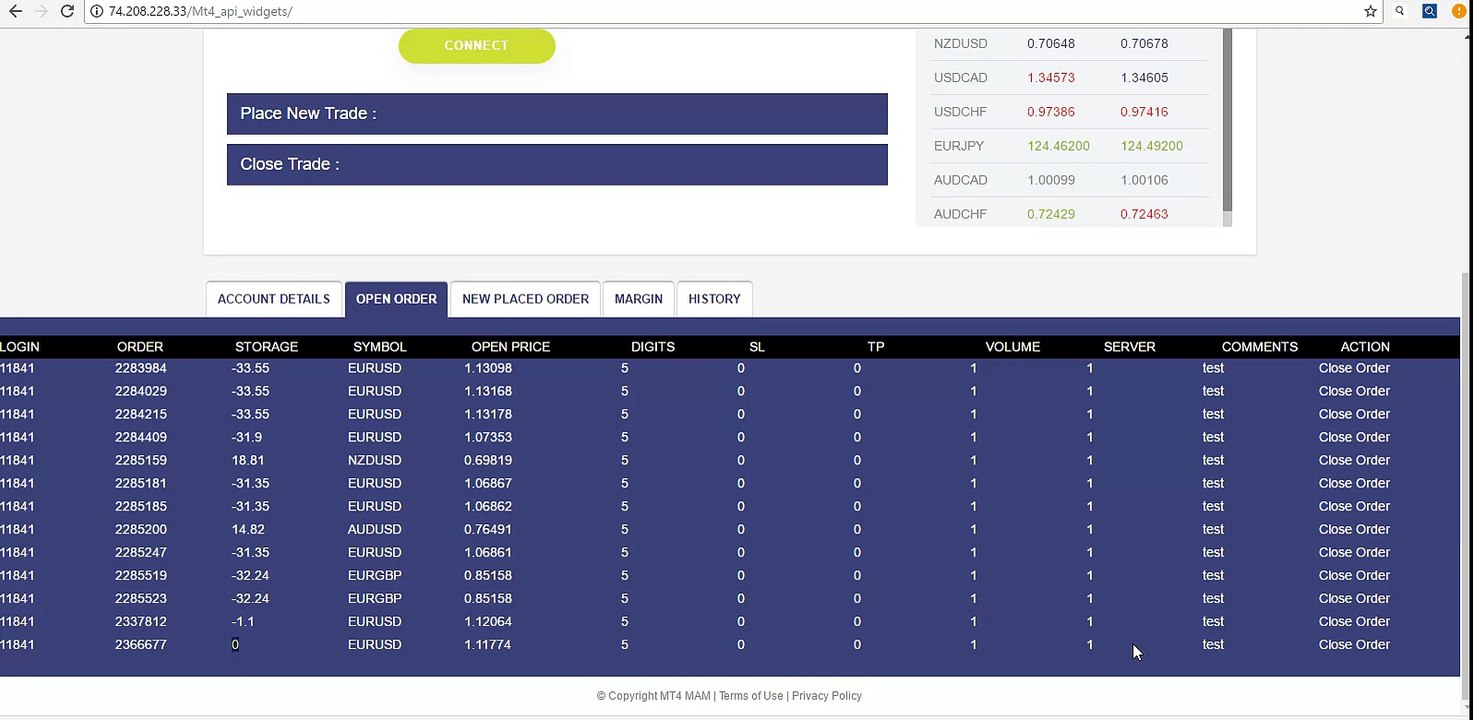Expand the Close Trade panel
Screen dimensions: 1473x720
tap(557, 164)
